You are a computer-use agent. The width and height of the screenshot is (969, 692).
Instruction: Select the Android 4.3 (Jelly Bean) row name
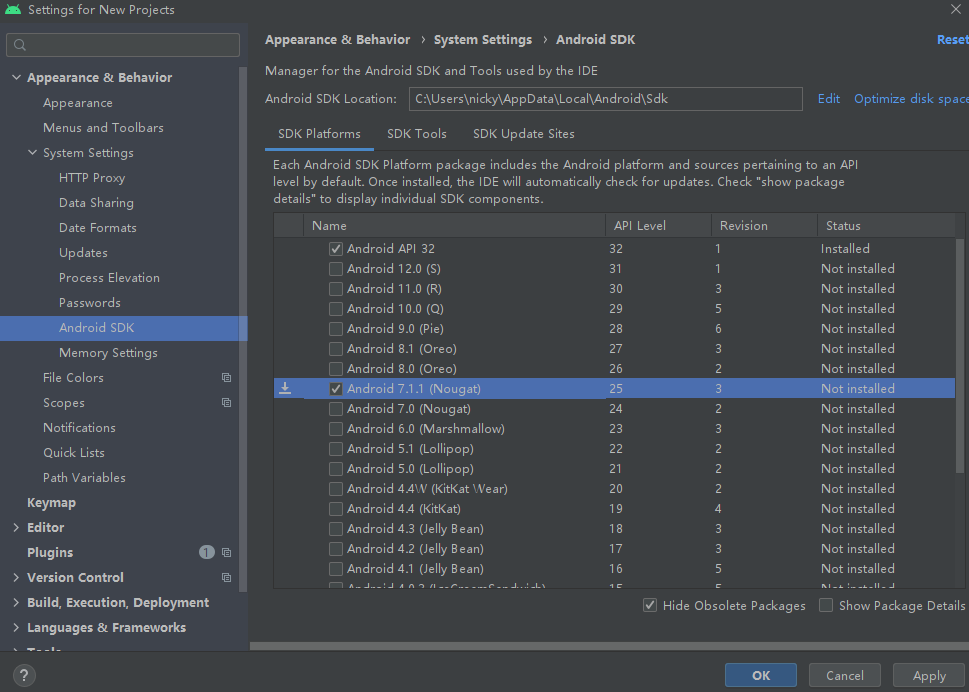415,529
